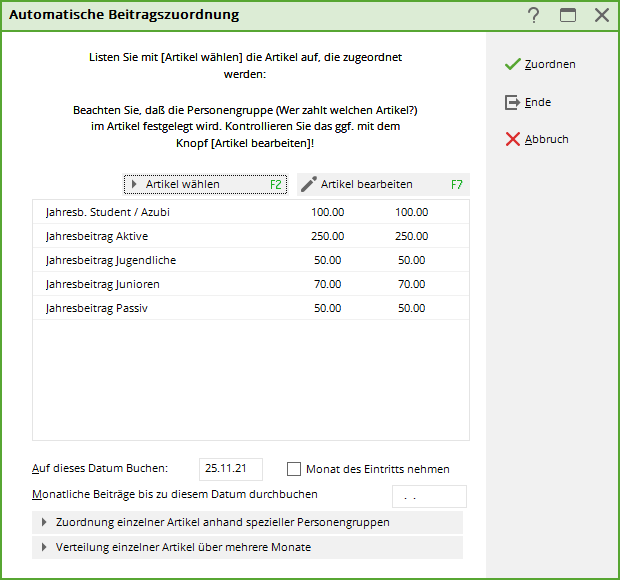Click the empty monthly end date field
Viewport: 620px width, 580px height.
click(428, 496)
